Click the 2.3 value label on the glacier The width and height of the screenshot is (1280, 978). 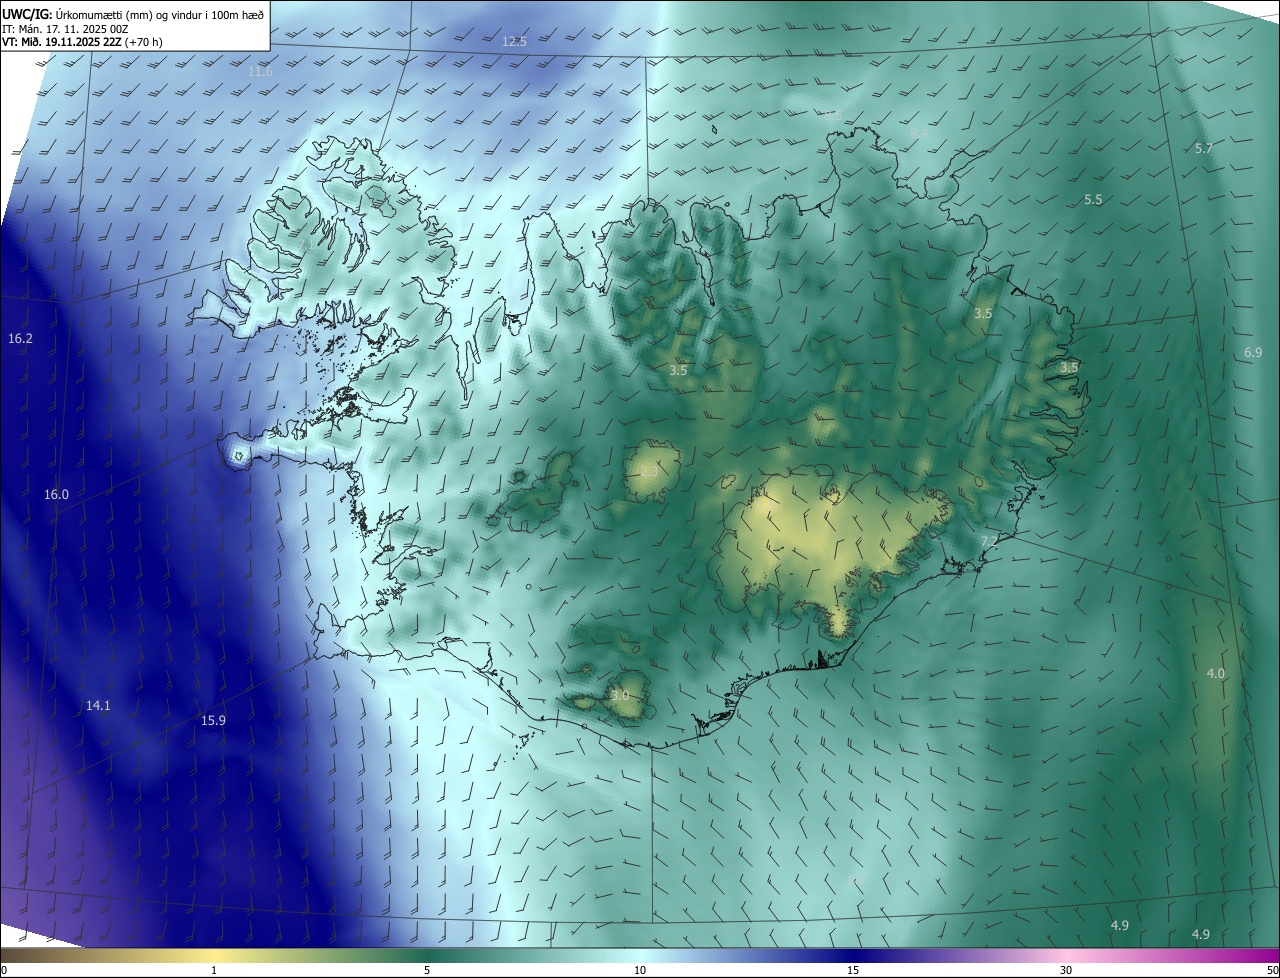pos(649,471)
